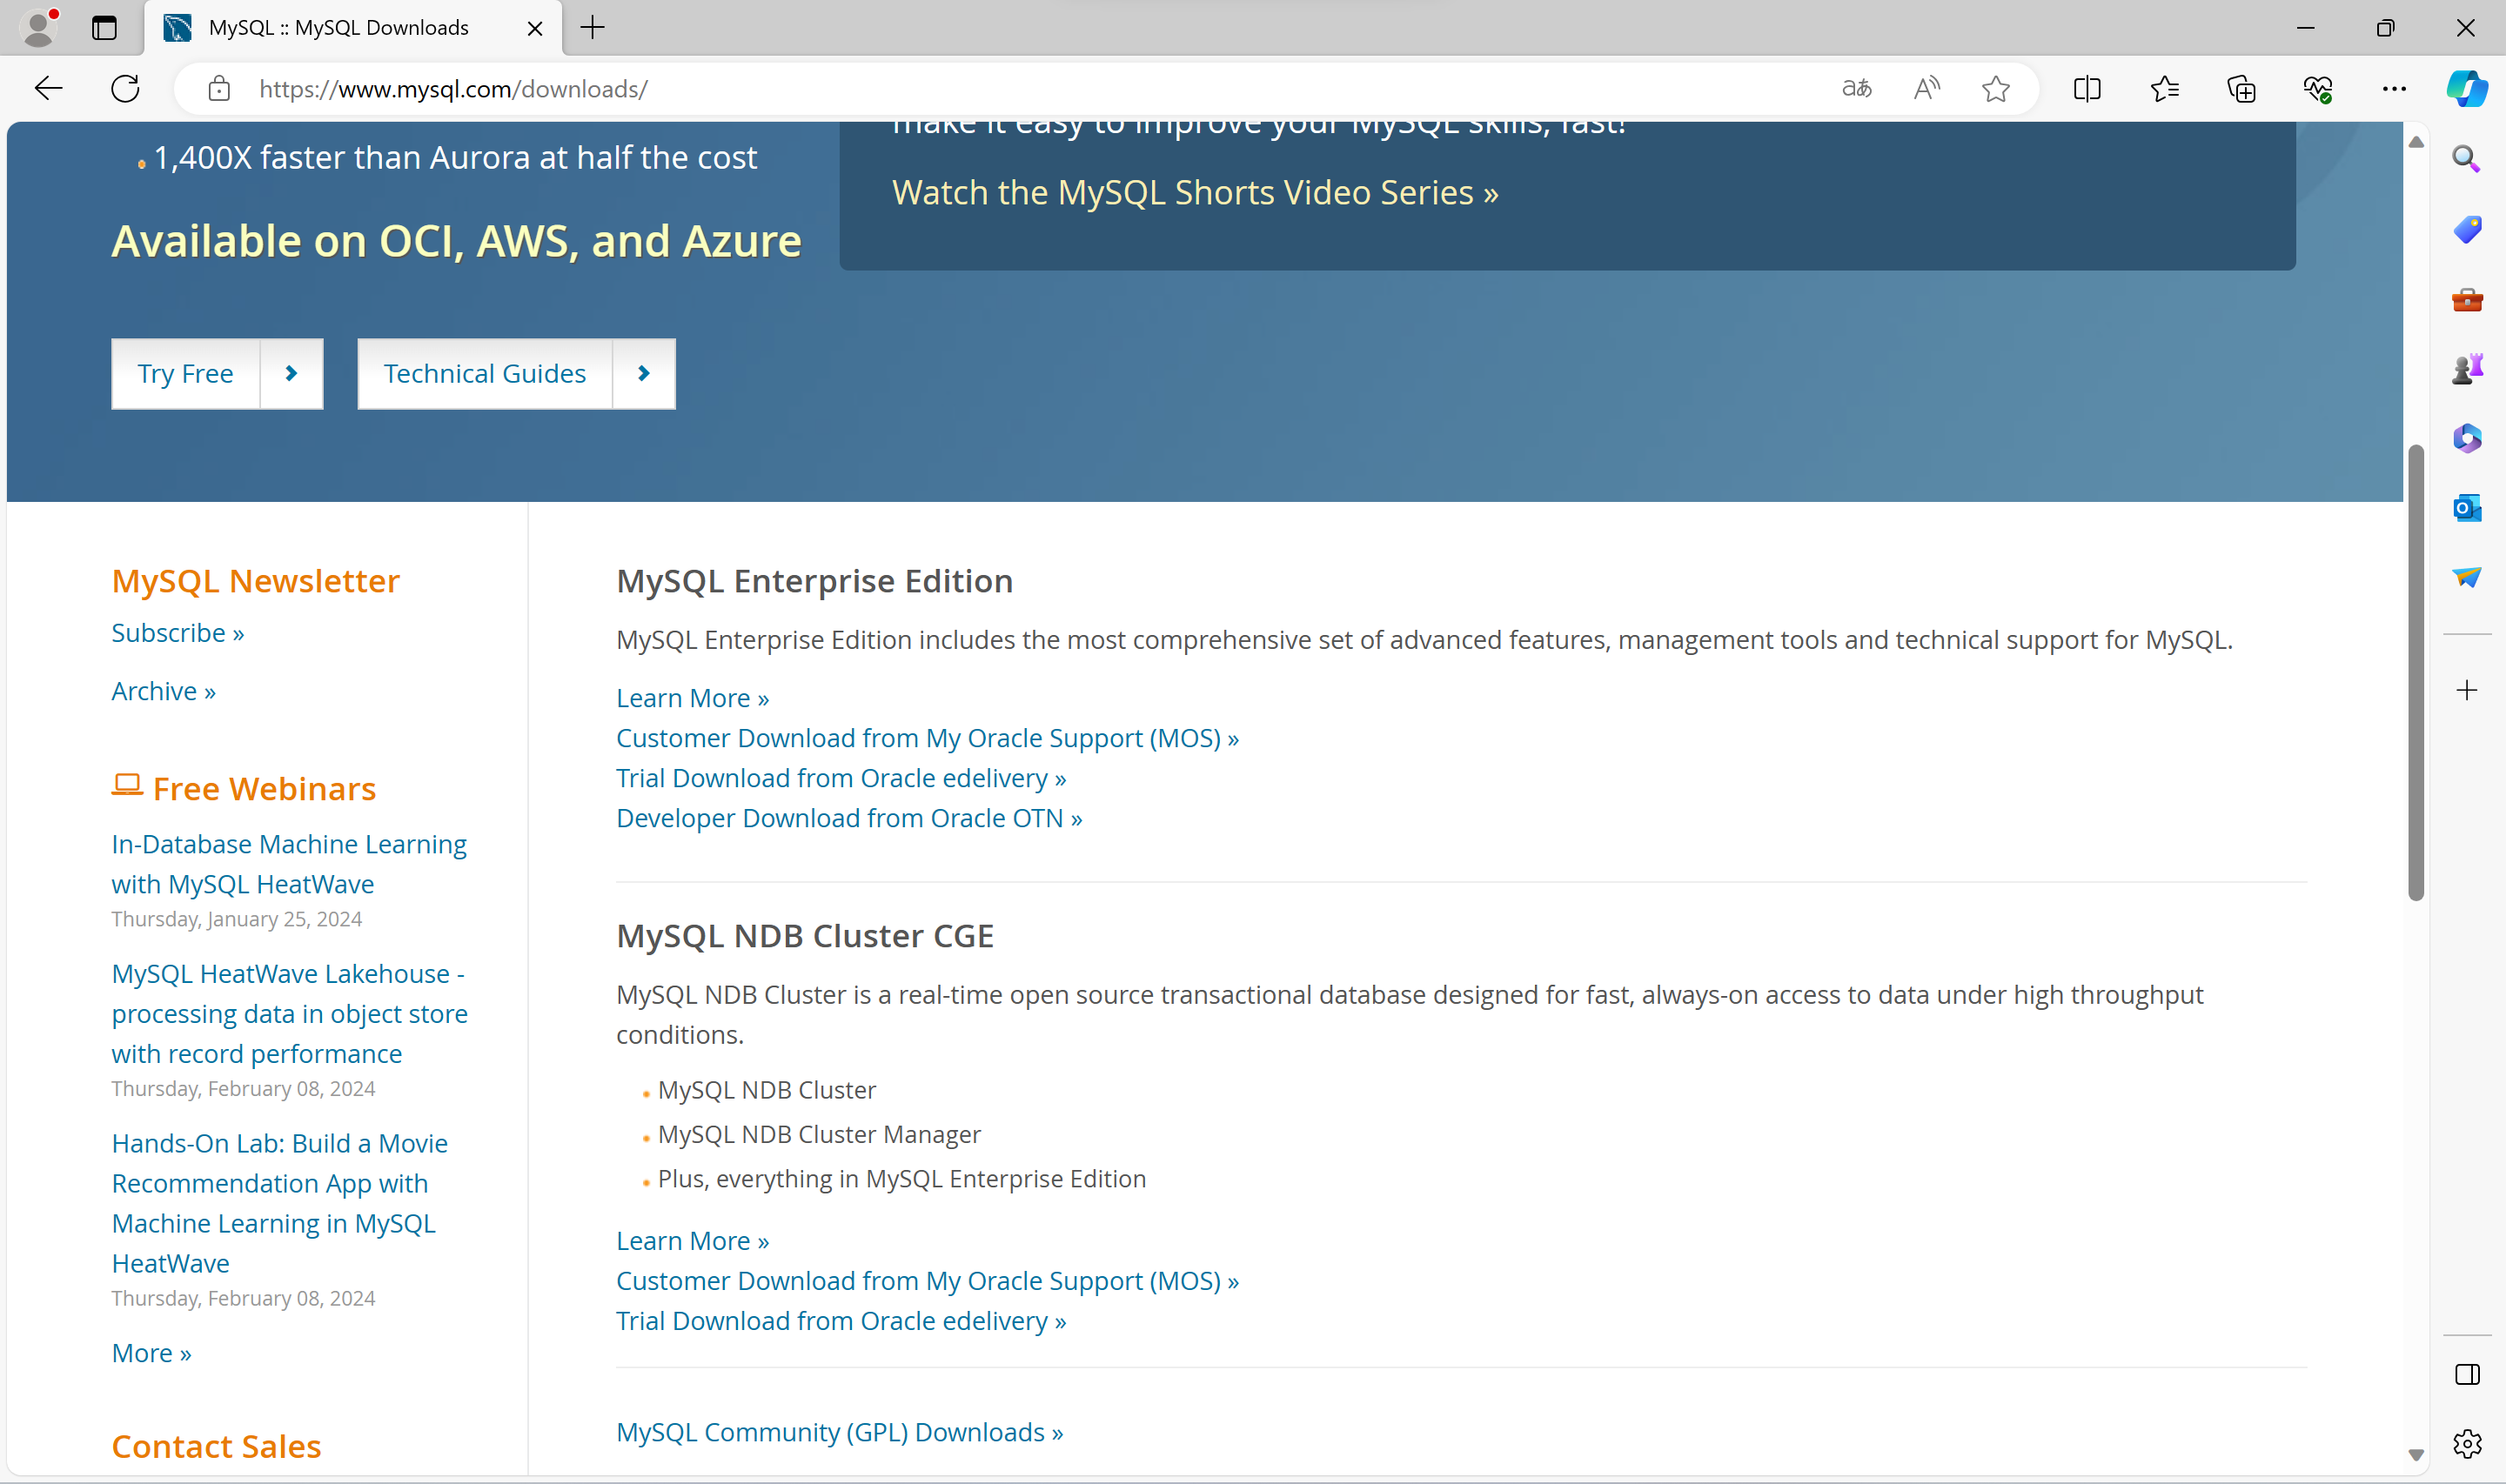Expand the Technical Guides arrow

644,373
